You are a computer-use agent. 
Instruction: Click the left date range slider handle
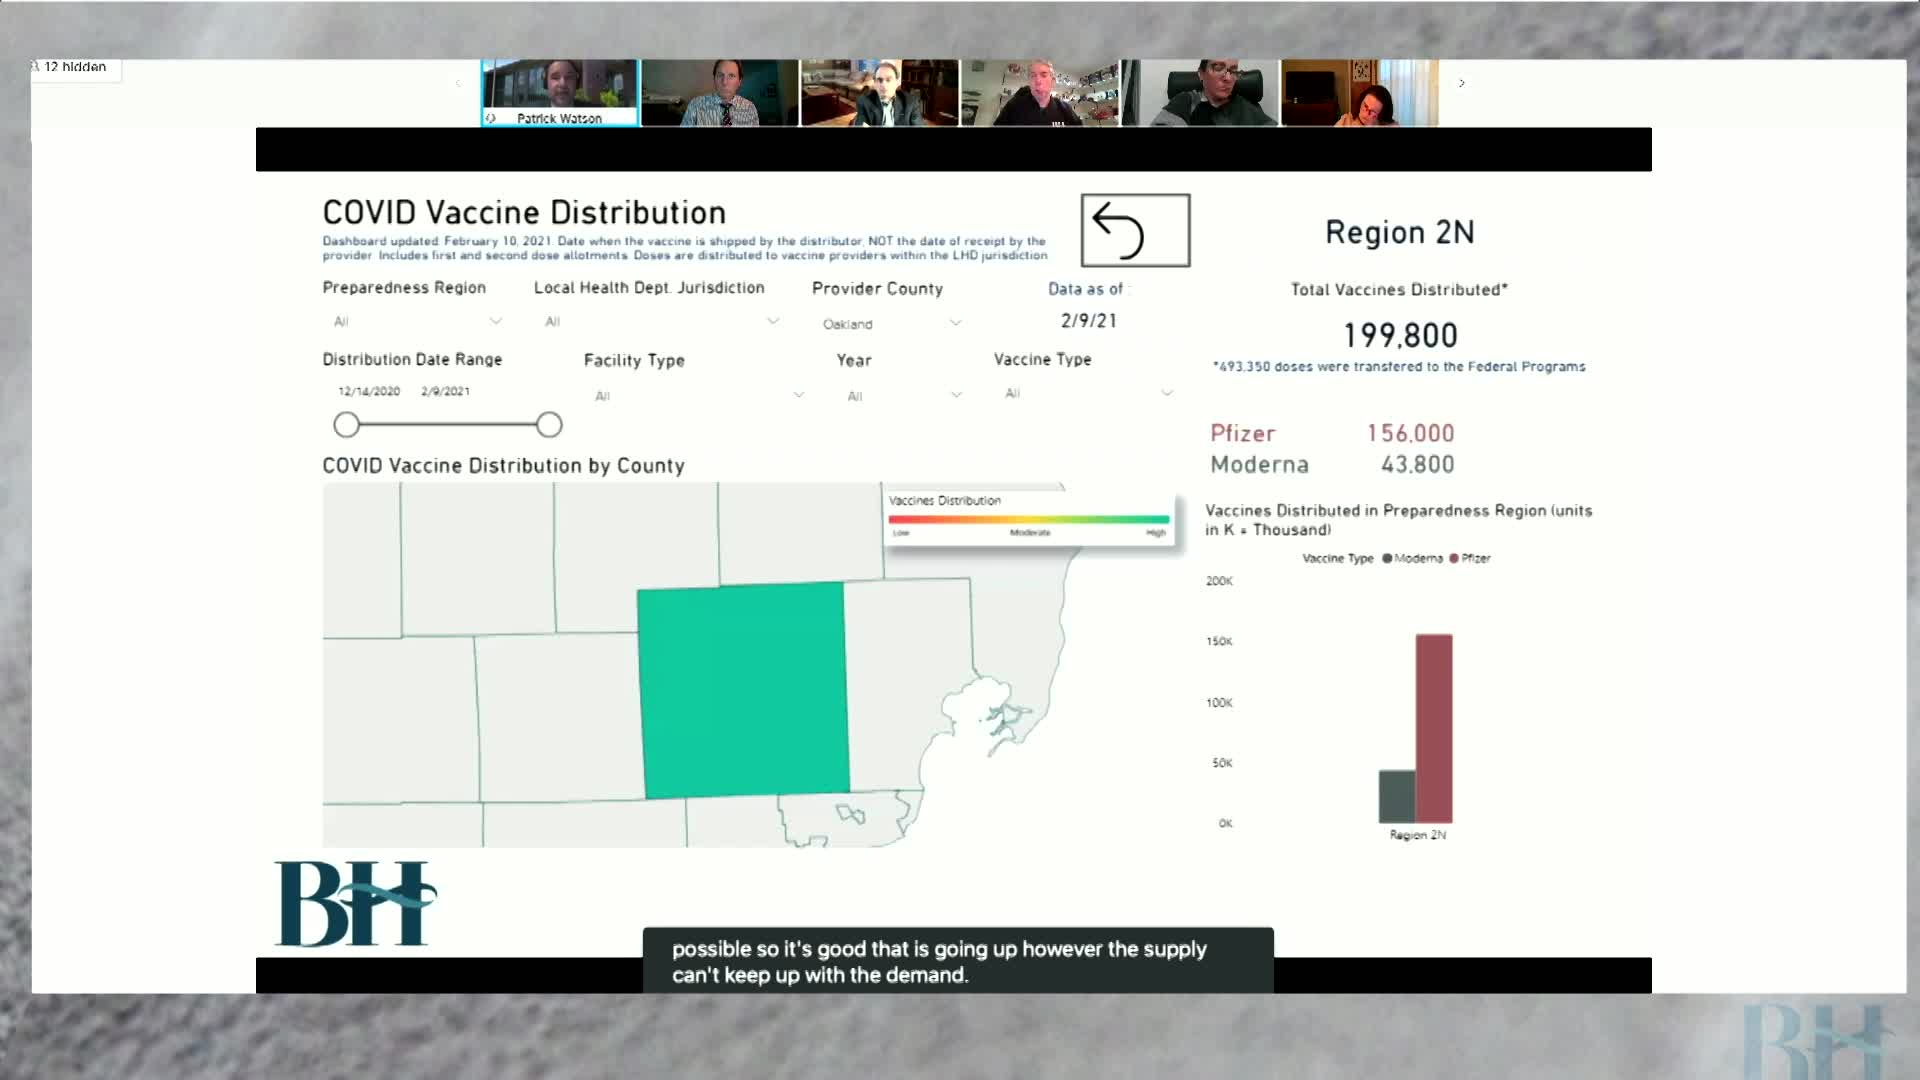click(346, 425)
